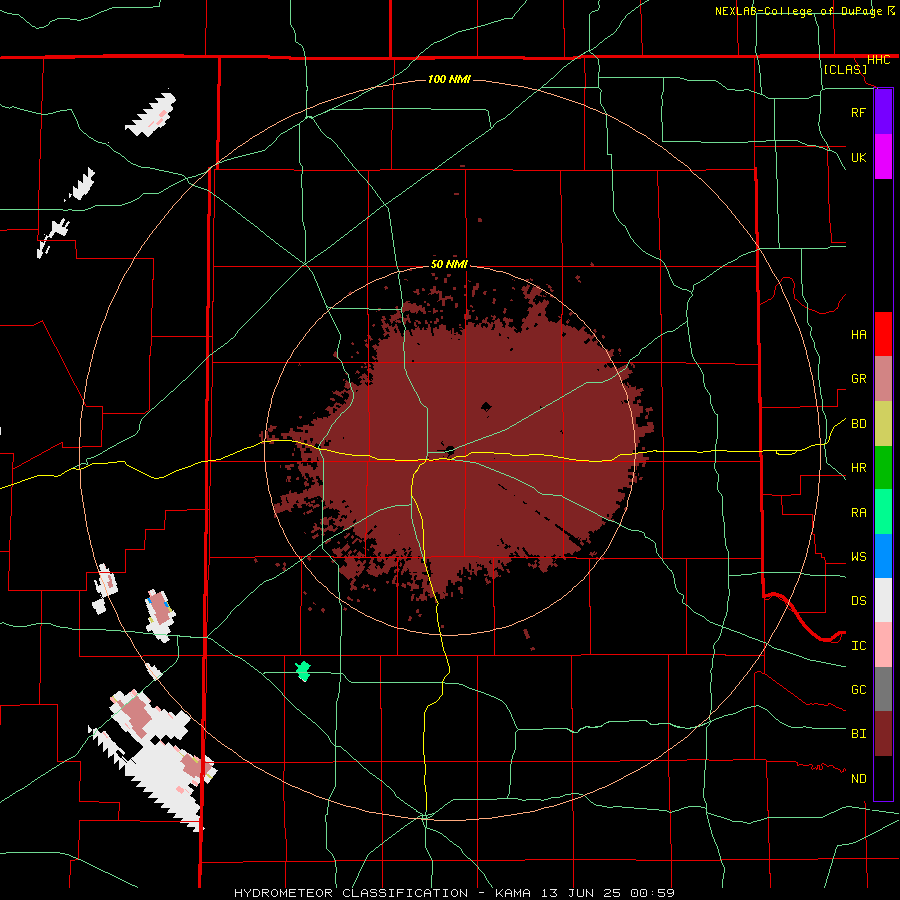Image resolution: width=900 pixels, height=900 pixels.
Task: Select the GC gray legend swatch
Action: pyautogui.click(x=883, y=689)
